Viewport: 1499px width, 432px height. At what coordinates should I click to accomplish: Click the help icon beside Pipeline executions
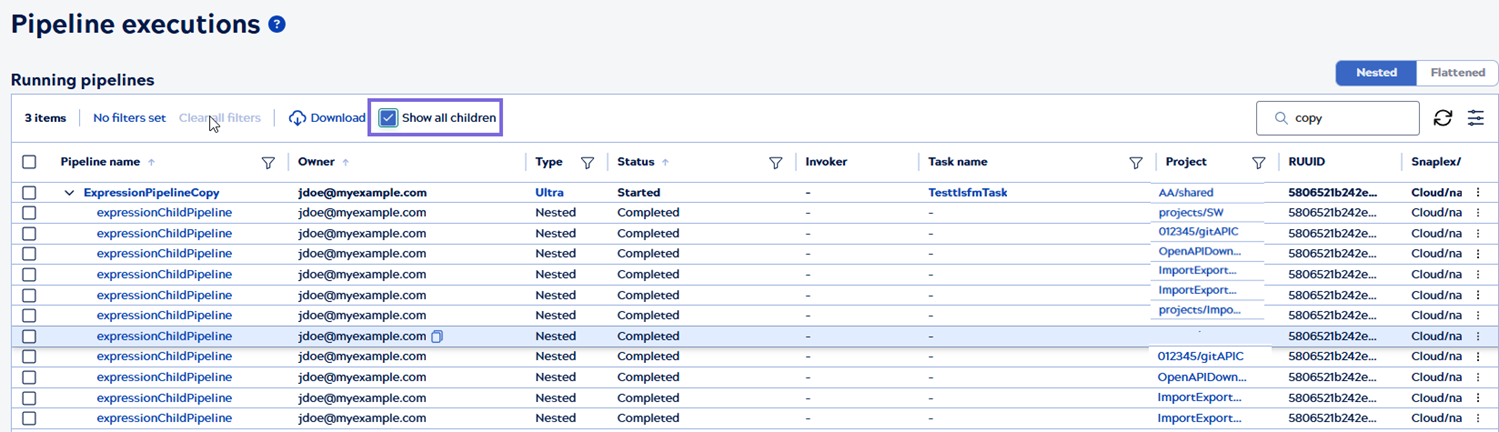pos(277,25)
